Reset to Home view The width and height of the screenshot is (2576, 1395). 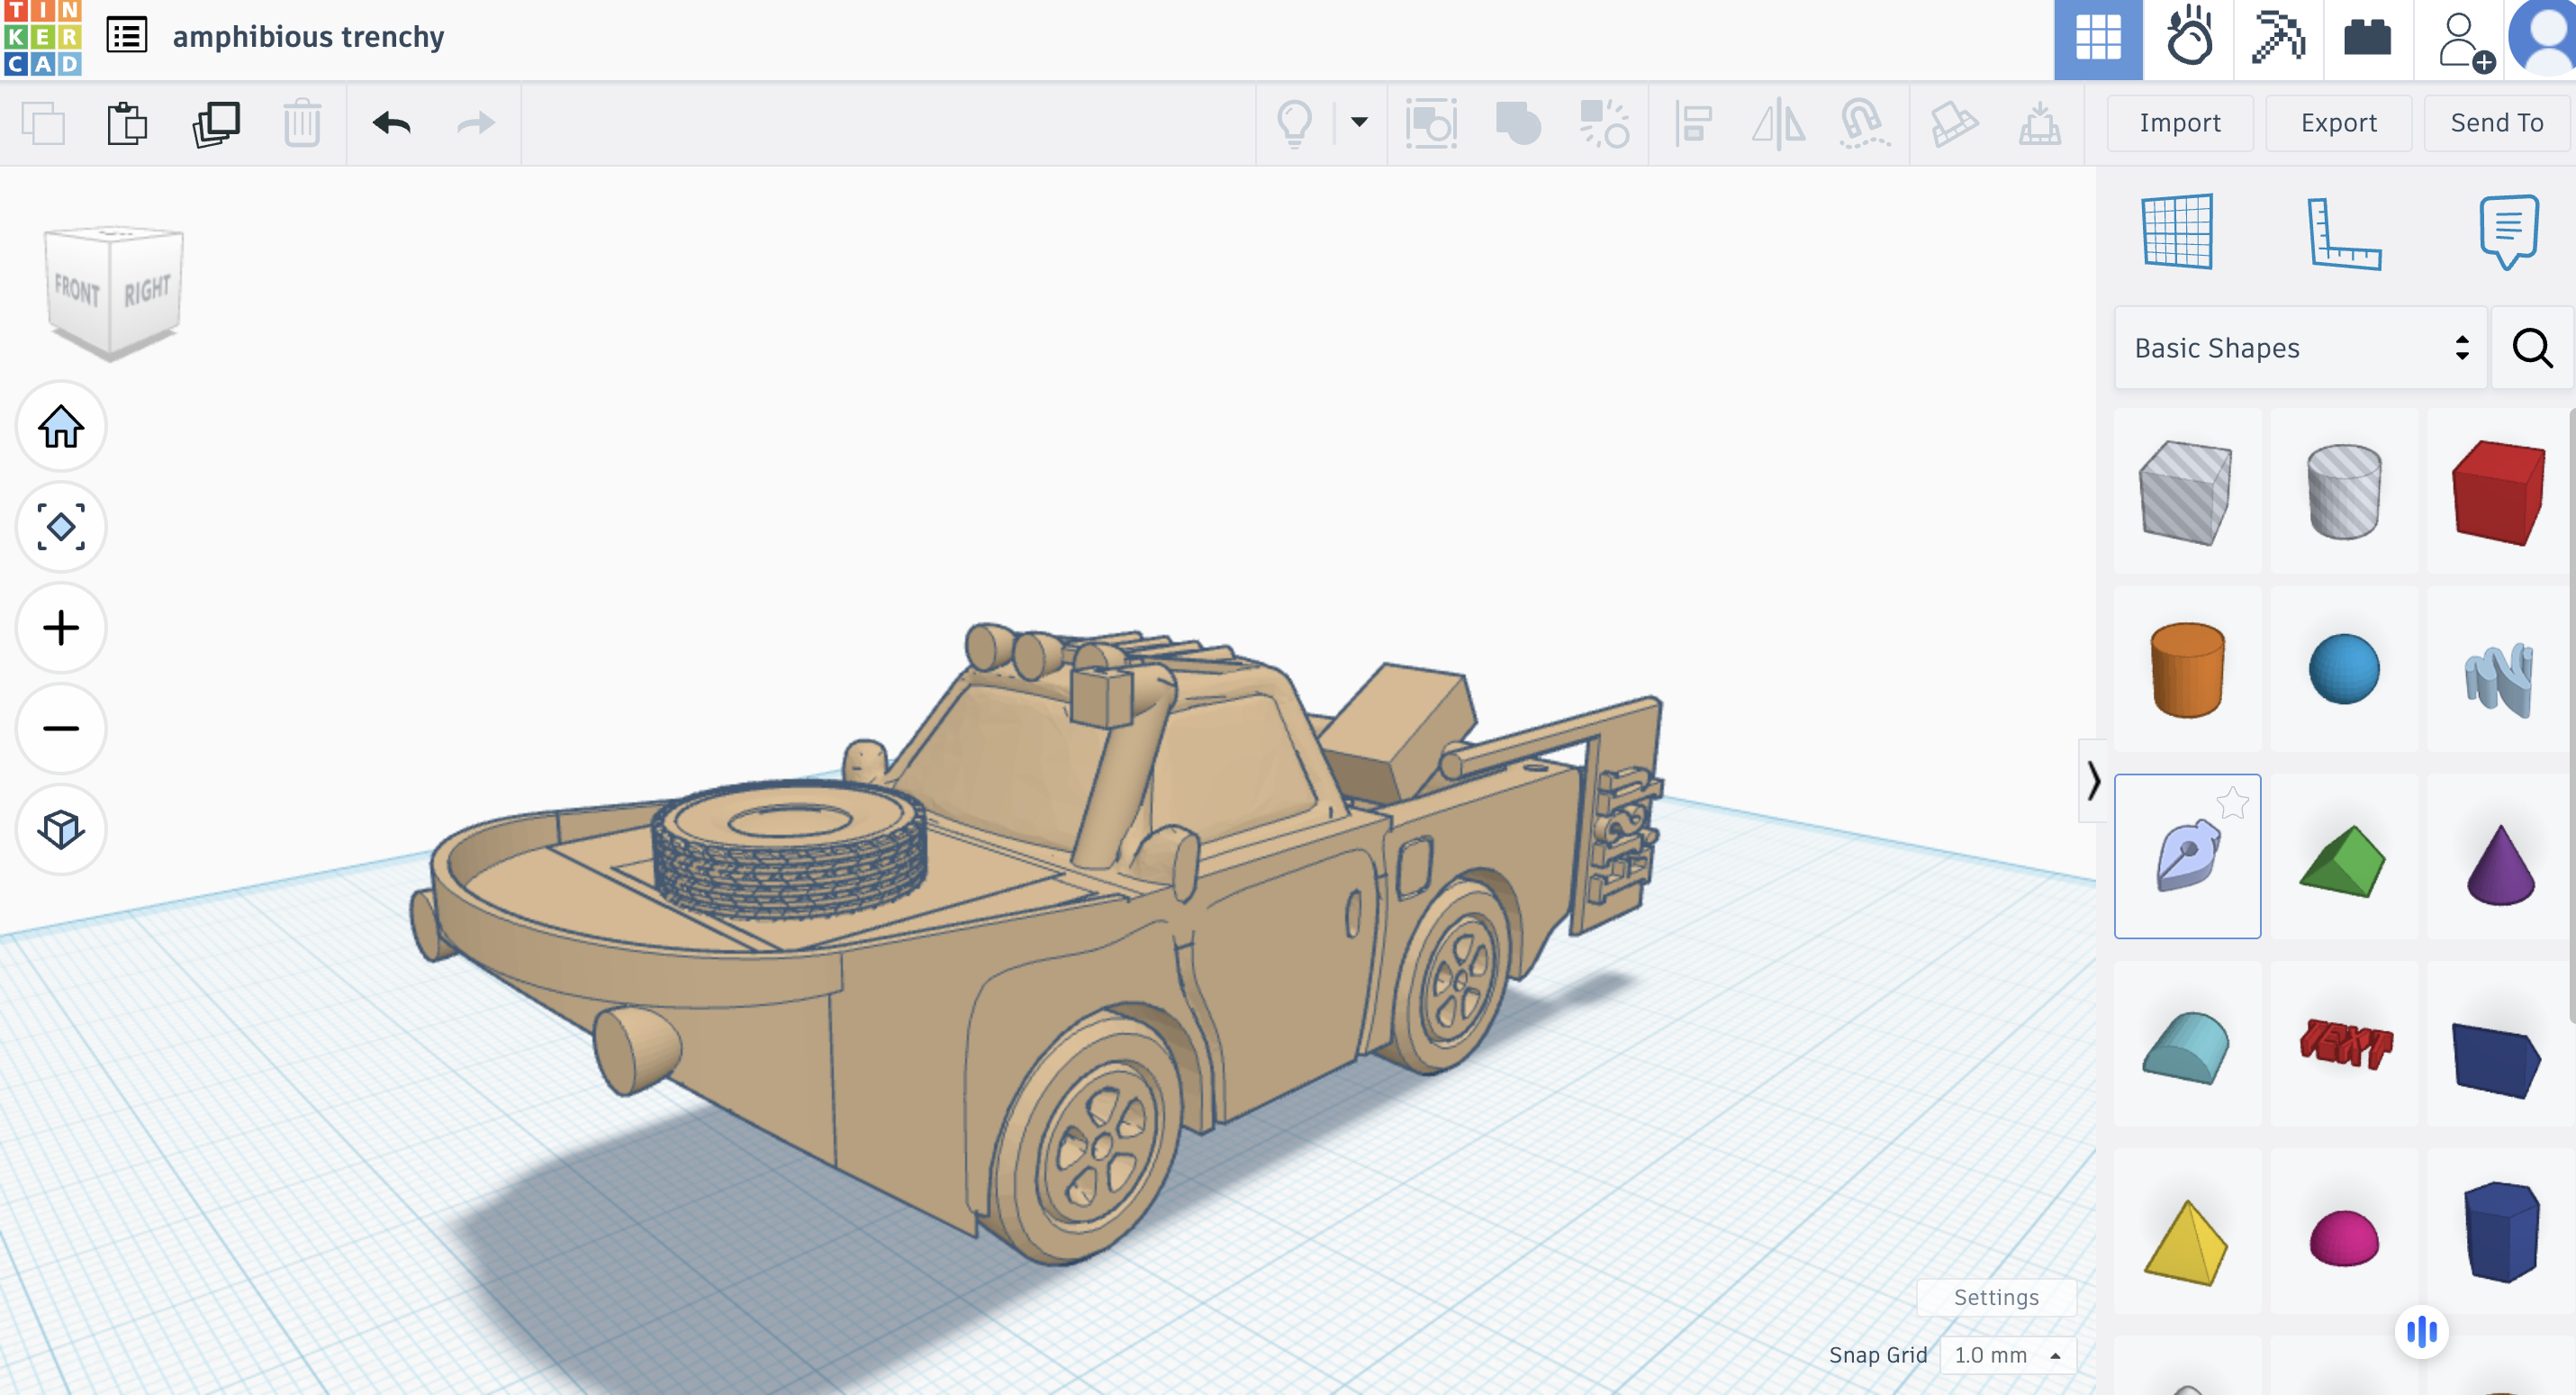[61, 427]
